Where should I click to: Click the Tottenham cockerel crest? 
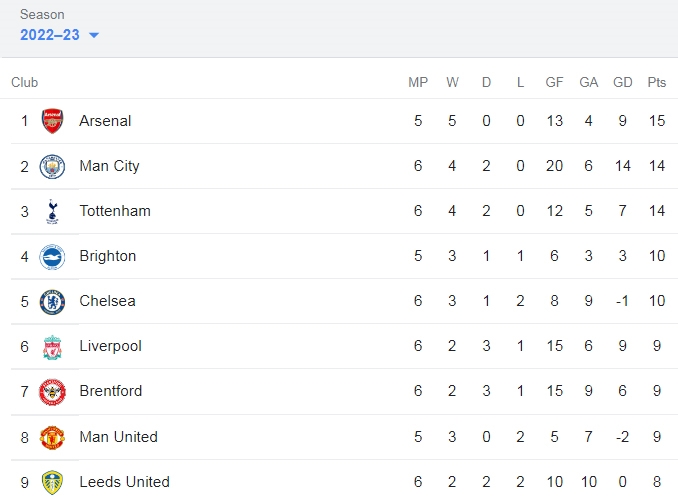(52, 212)
